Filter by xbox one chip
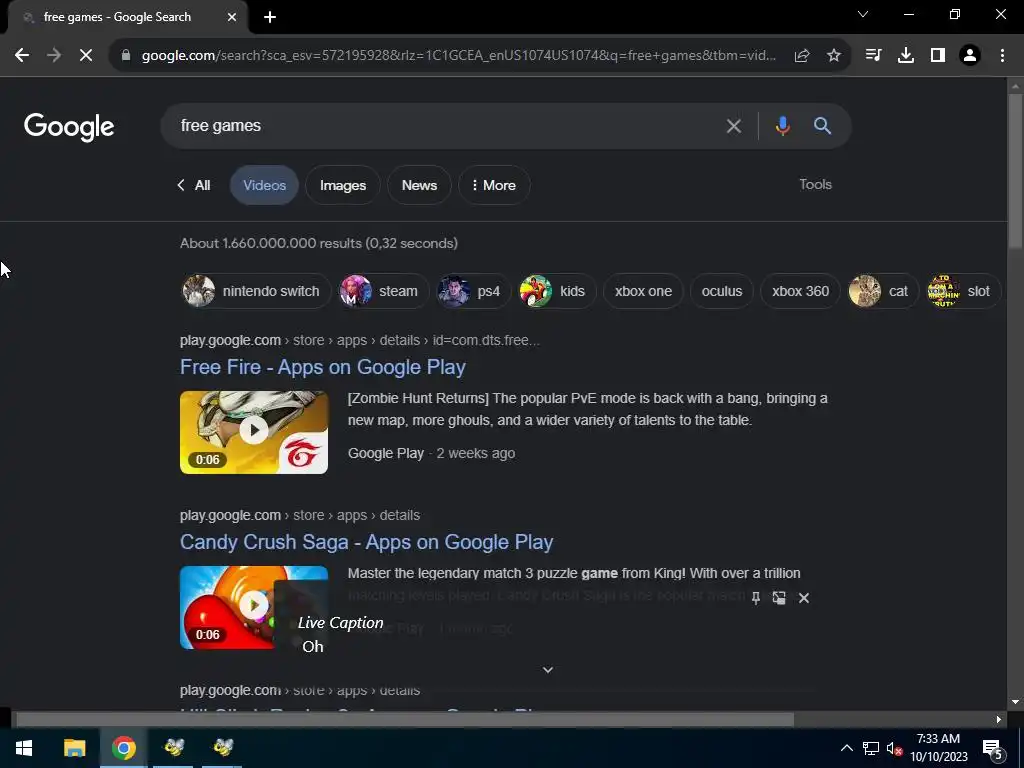The image size is (1024, 768). coord(643,291)
